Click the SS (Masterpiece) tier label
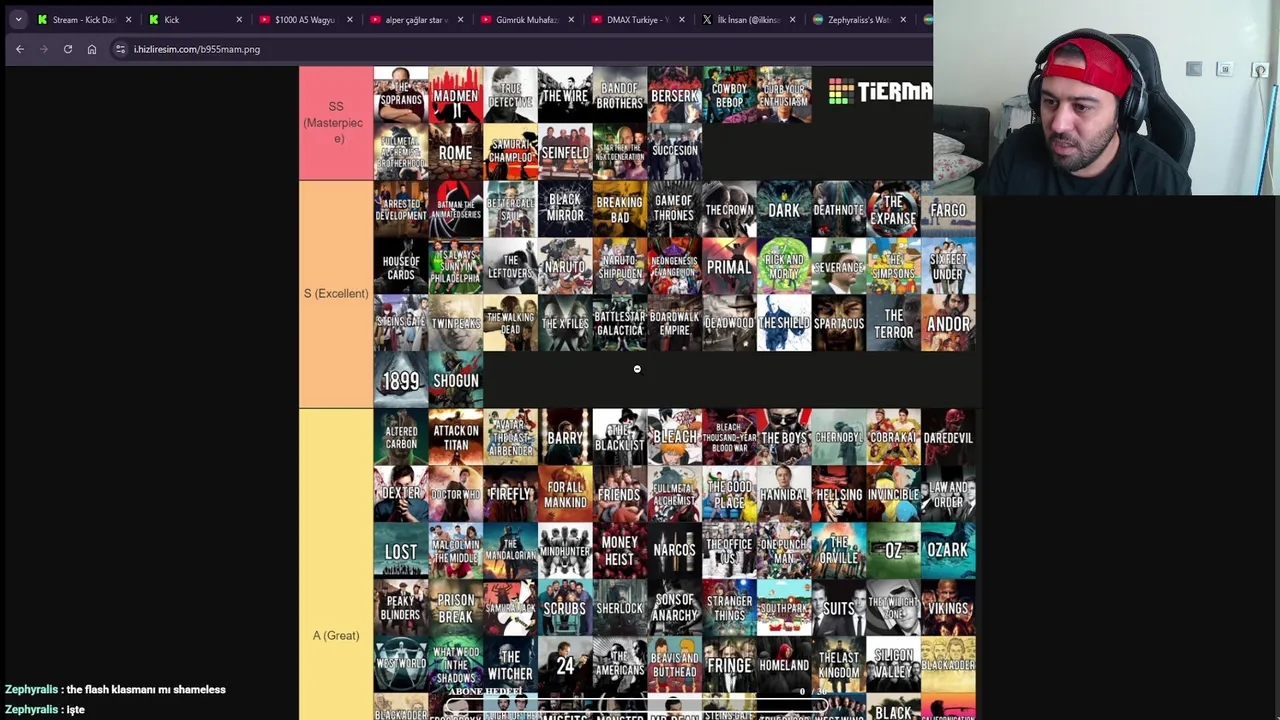 [x=335, y=122]
